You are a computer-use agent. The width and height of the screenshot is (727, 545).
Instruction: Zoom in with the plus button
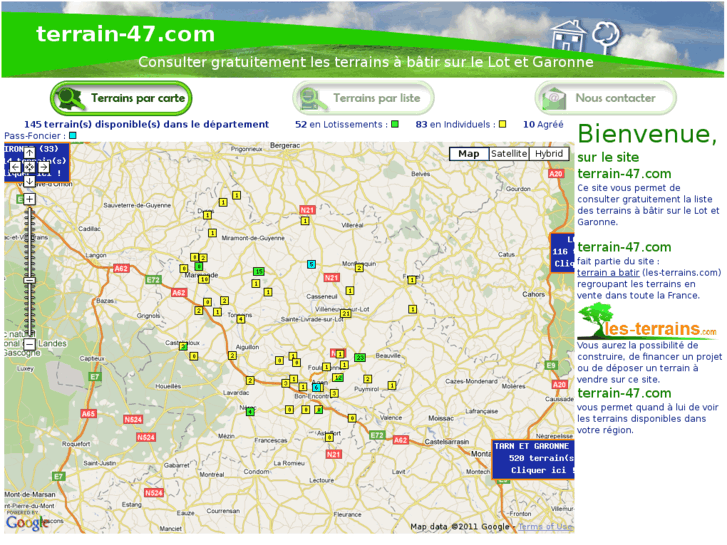[29, 199]
